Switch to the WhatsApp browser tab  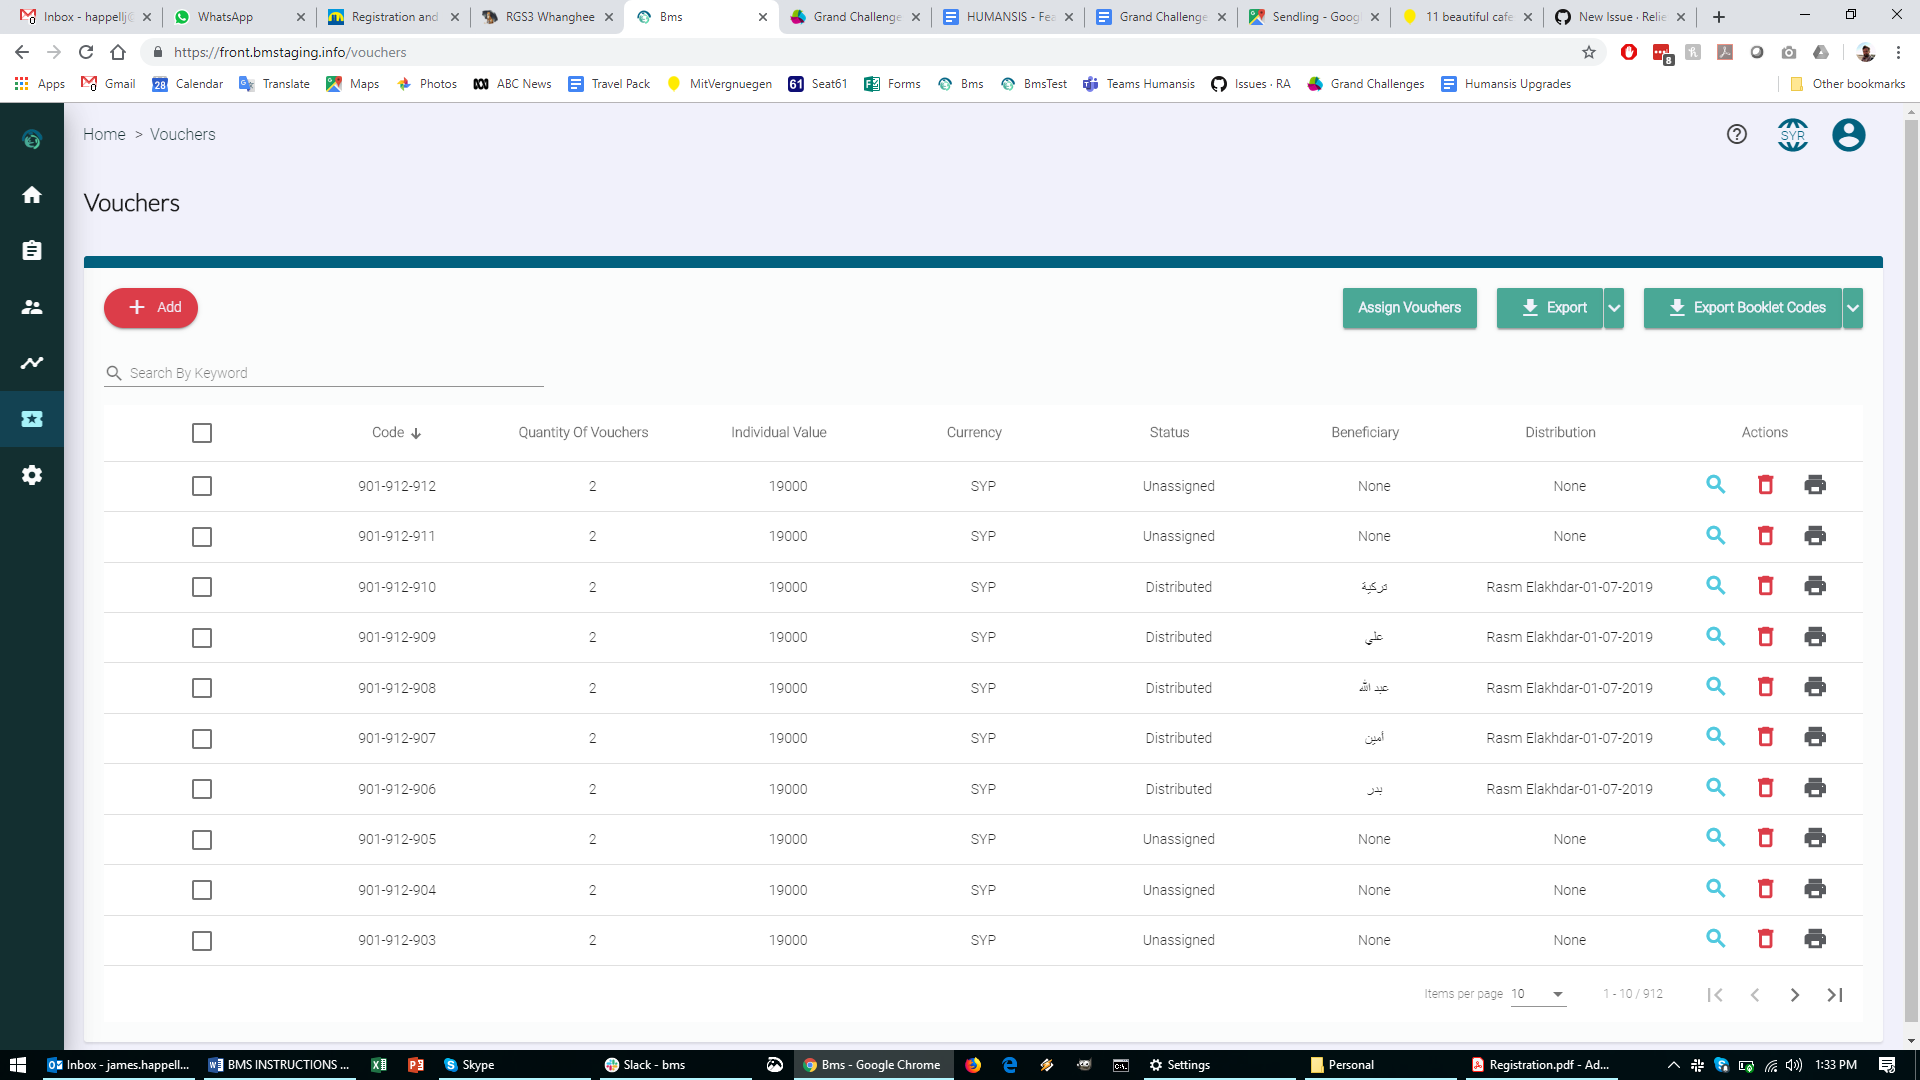tap(225, 17)
